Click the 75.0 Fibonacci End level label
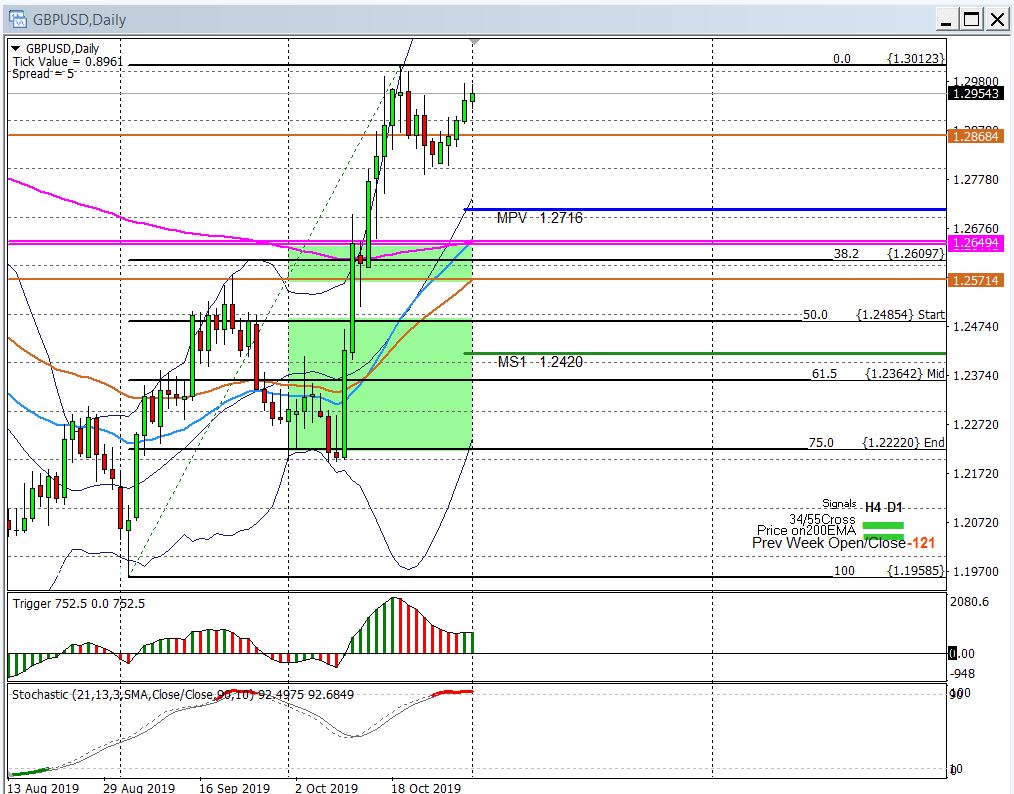1014x794 pixels. (876, 443)
